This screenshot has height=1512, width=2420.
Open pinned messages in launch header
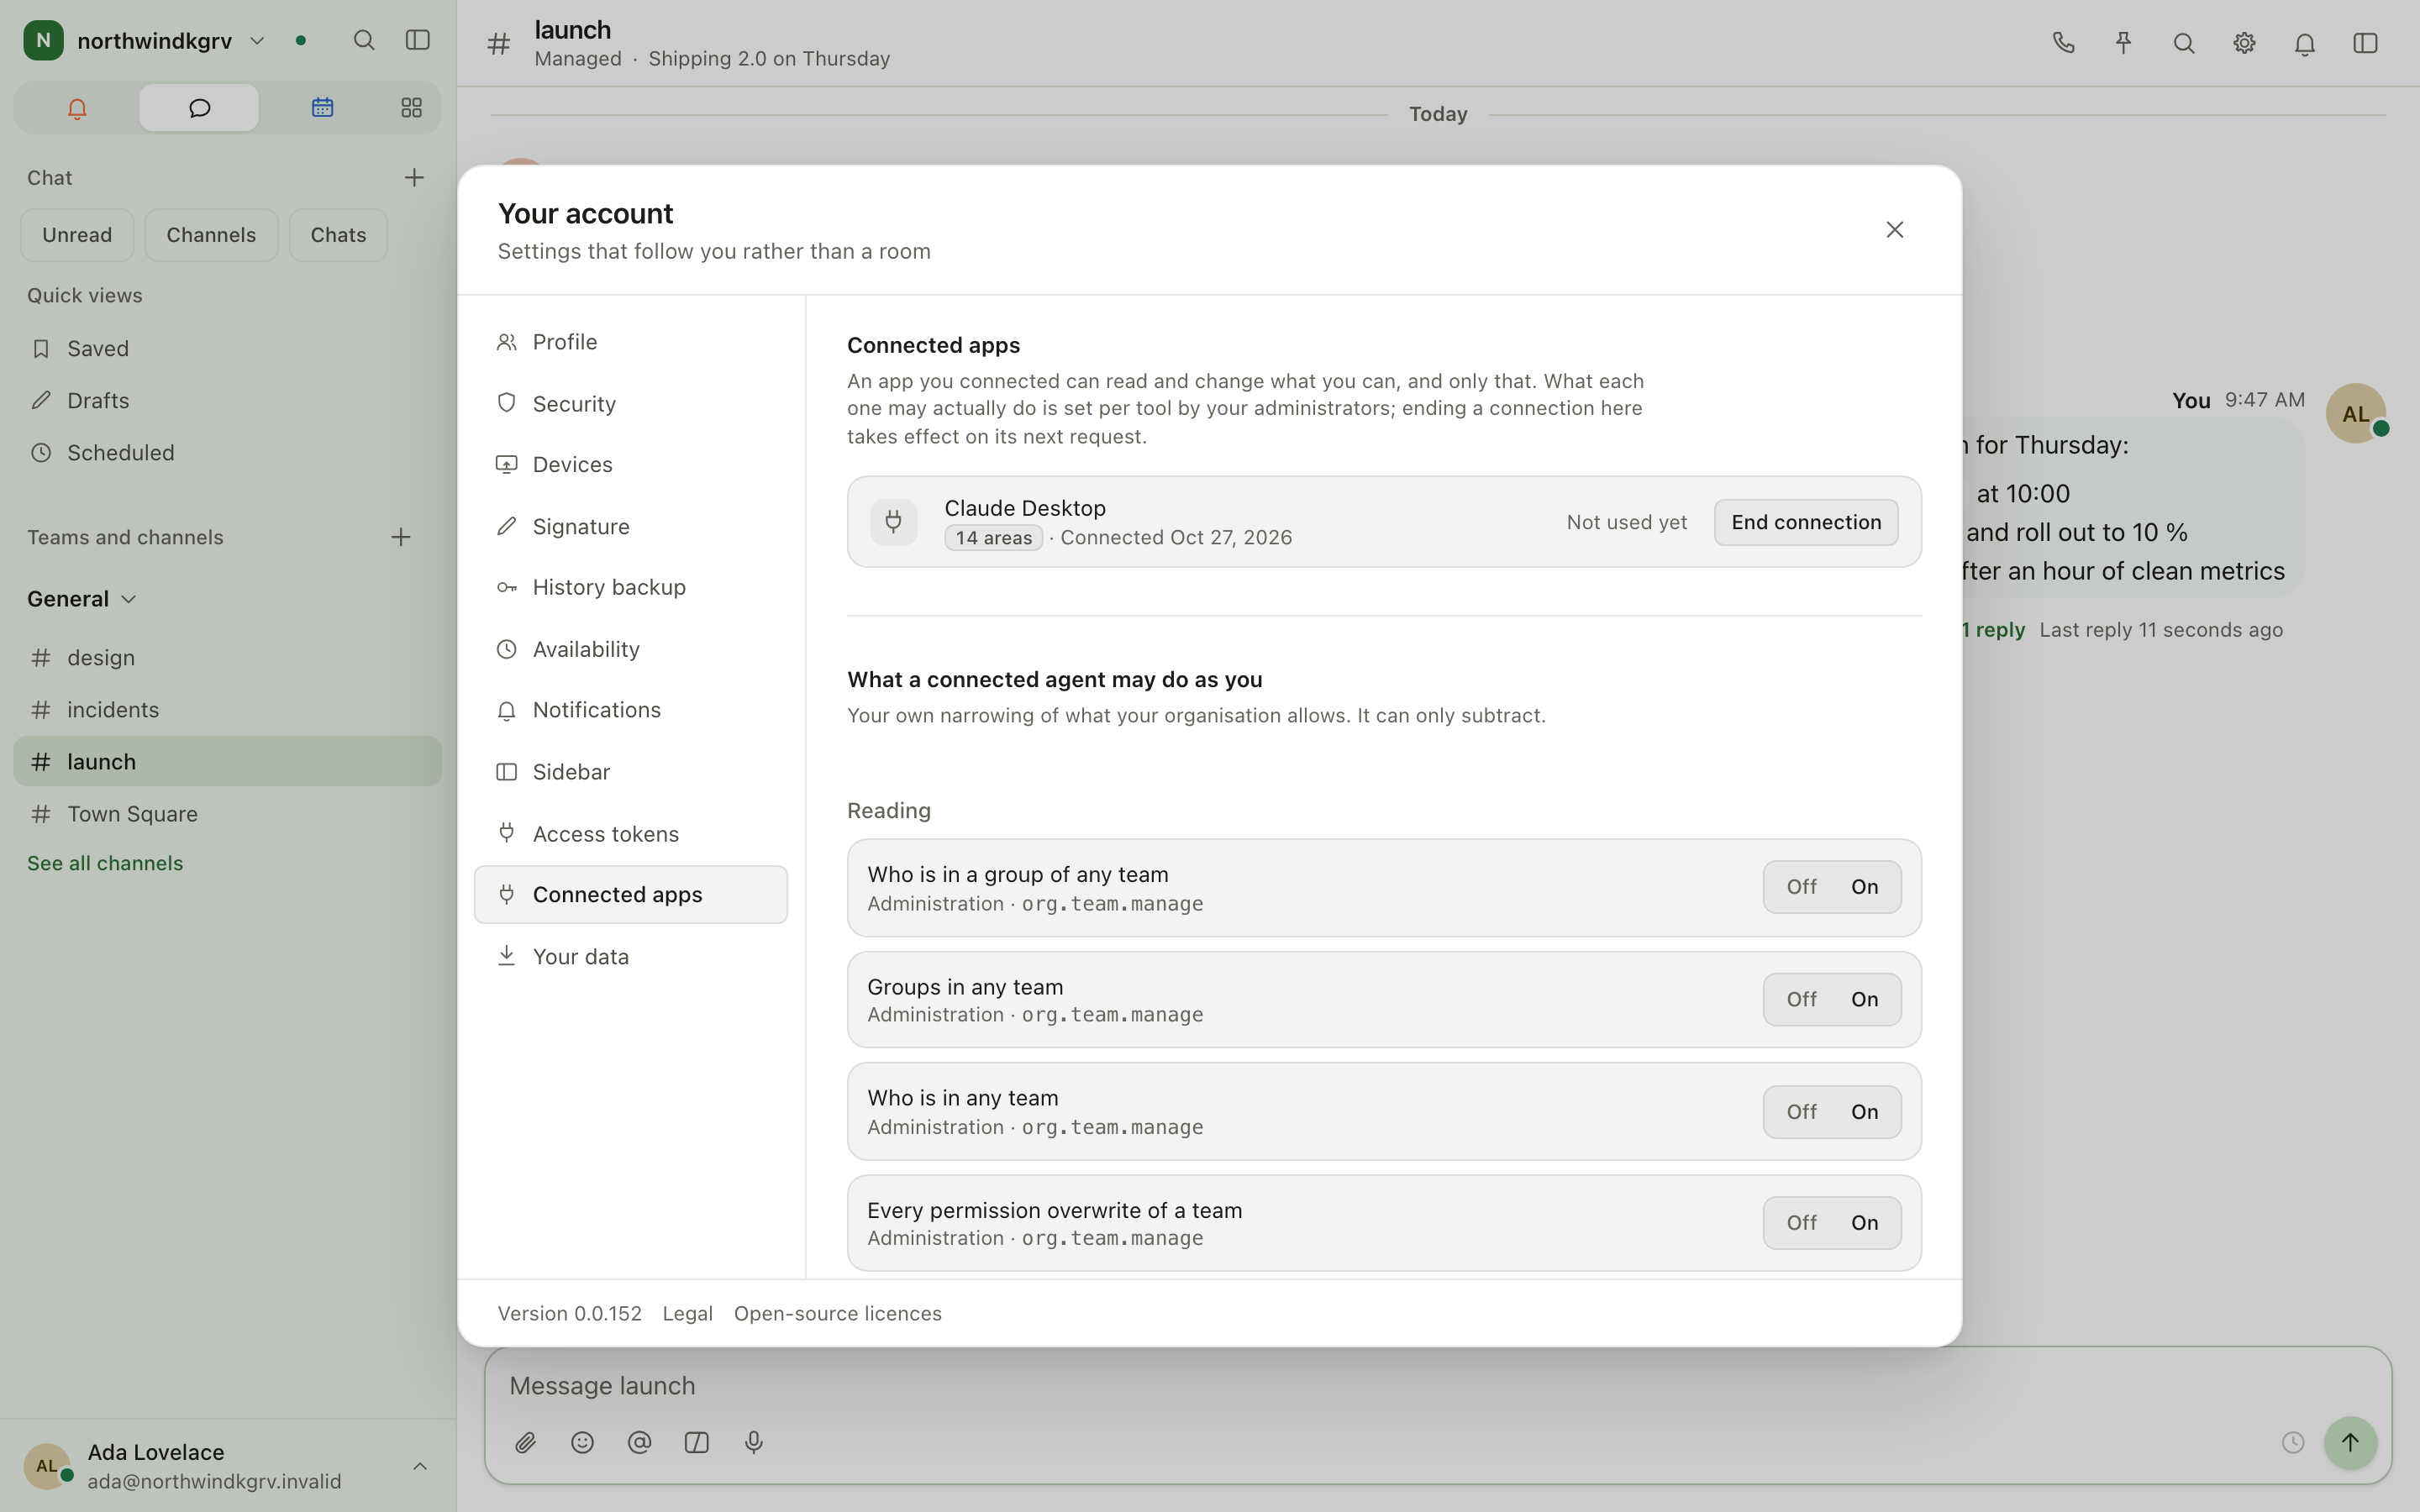click(2123, 43)
